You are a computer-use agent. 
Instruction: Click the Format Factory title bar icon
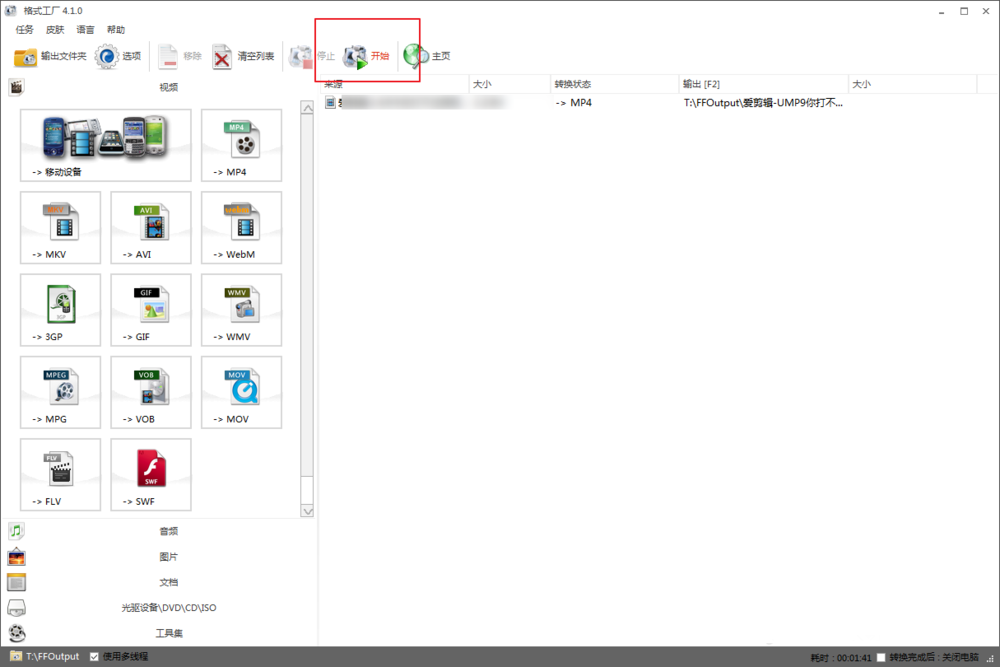(10, 10)
